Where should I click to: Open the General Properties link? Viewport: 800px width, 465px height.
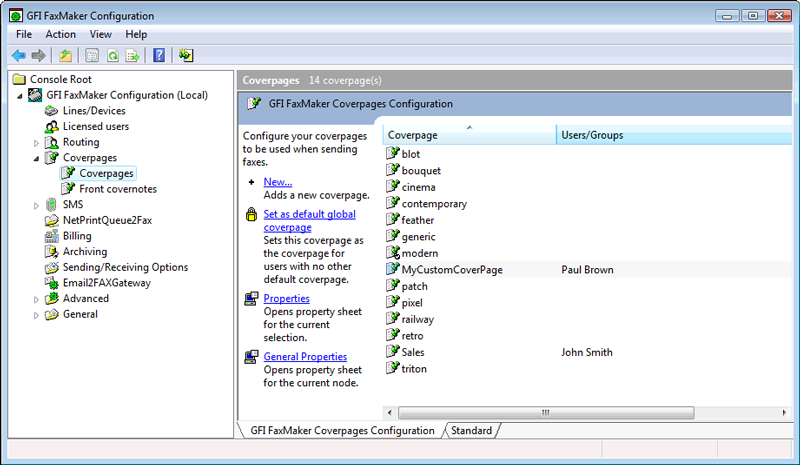[x=305, y=356]
